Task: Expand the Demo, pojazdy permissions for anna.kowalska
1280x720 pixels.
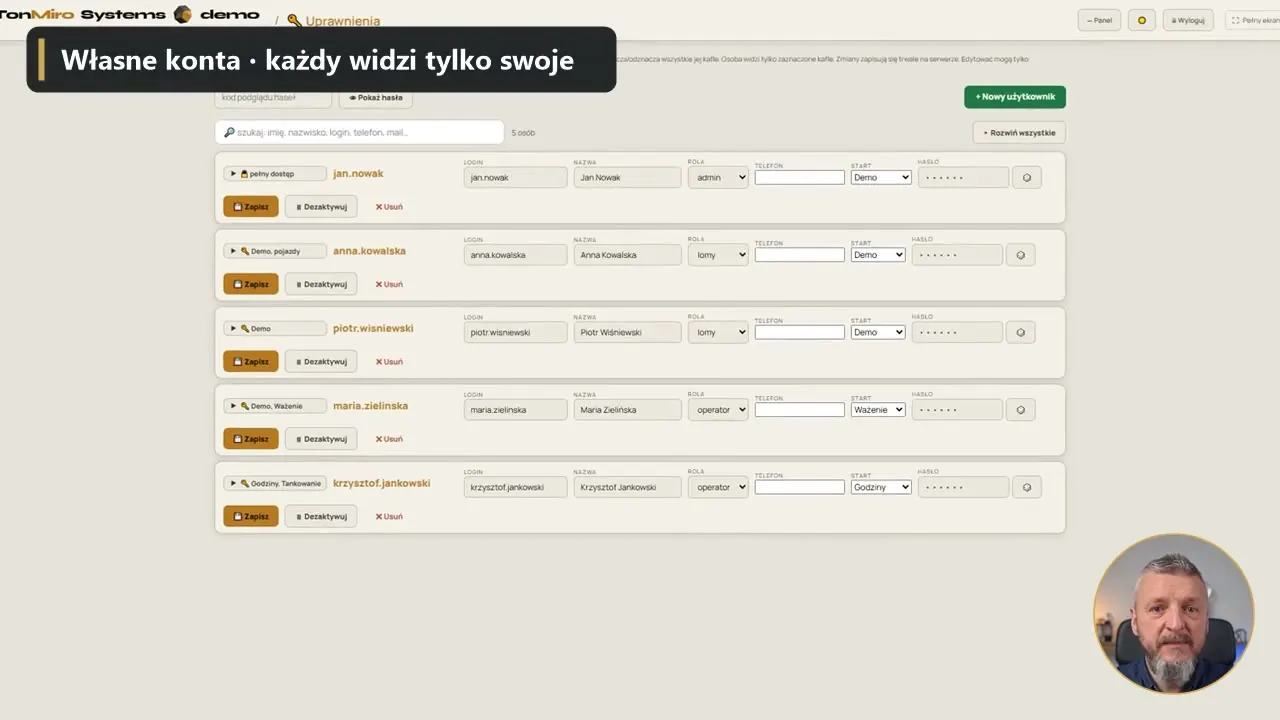Action: tap(275, 251)
